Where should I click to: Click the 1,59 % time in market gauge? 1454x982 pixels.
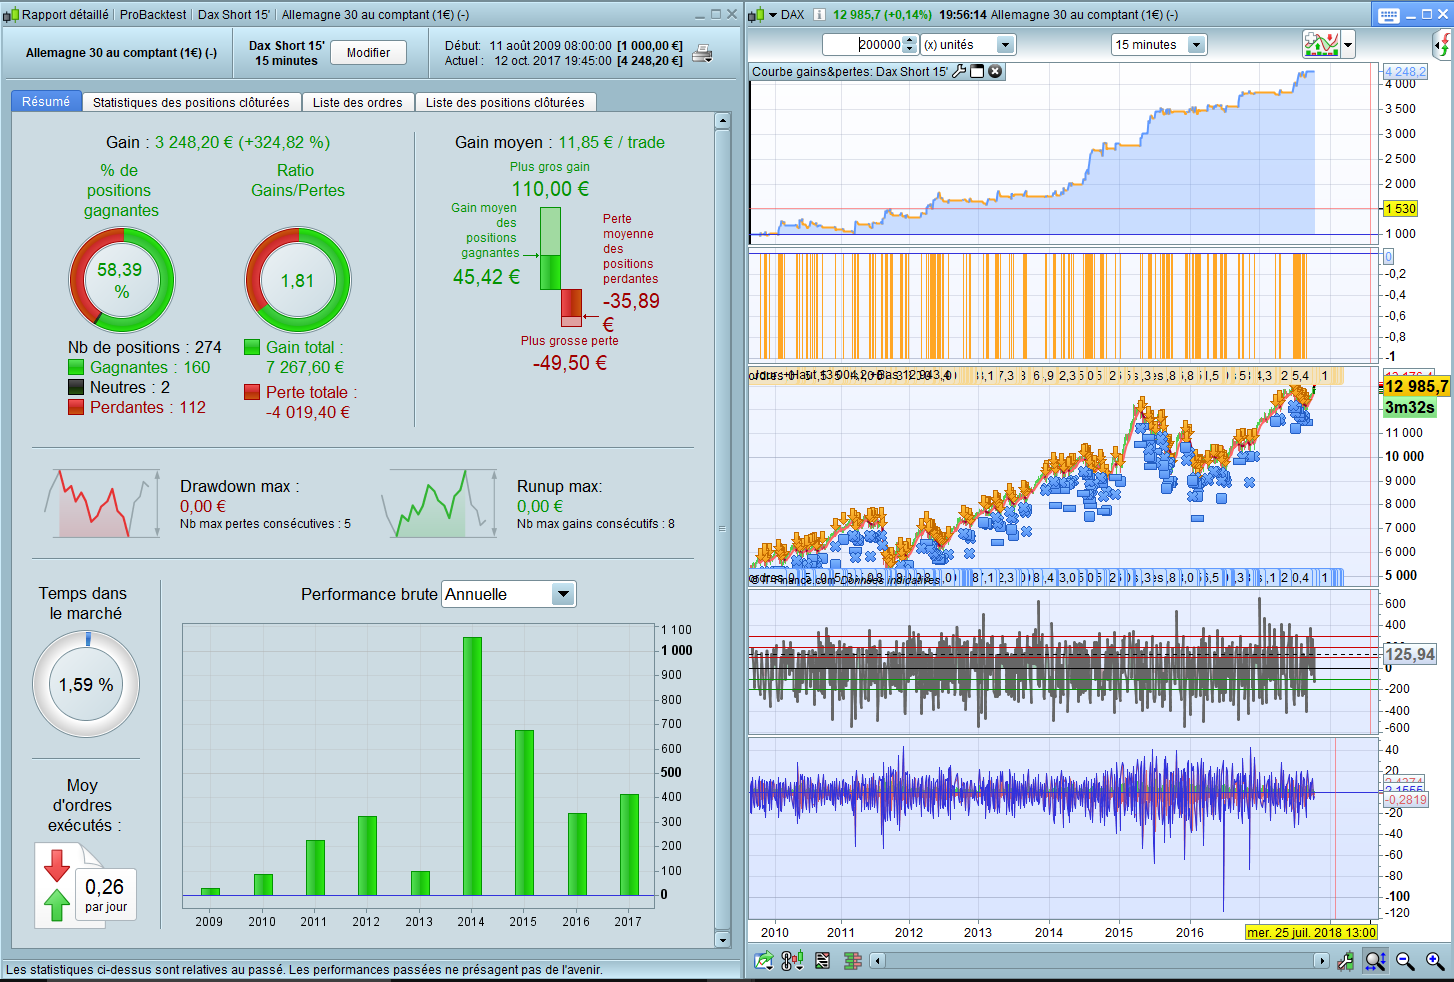tap(86, 685)
